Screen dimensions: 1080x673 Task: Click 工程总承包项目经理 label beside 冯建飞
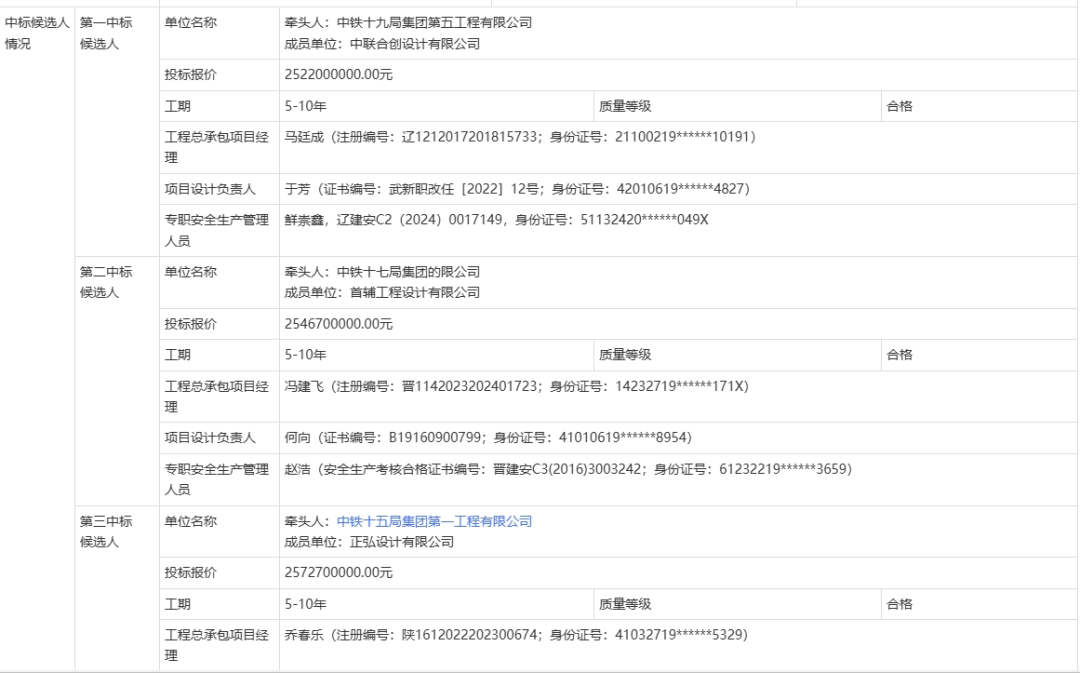tap(216, 397)
